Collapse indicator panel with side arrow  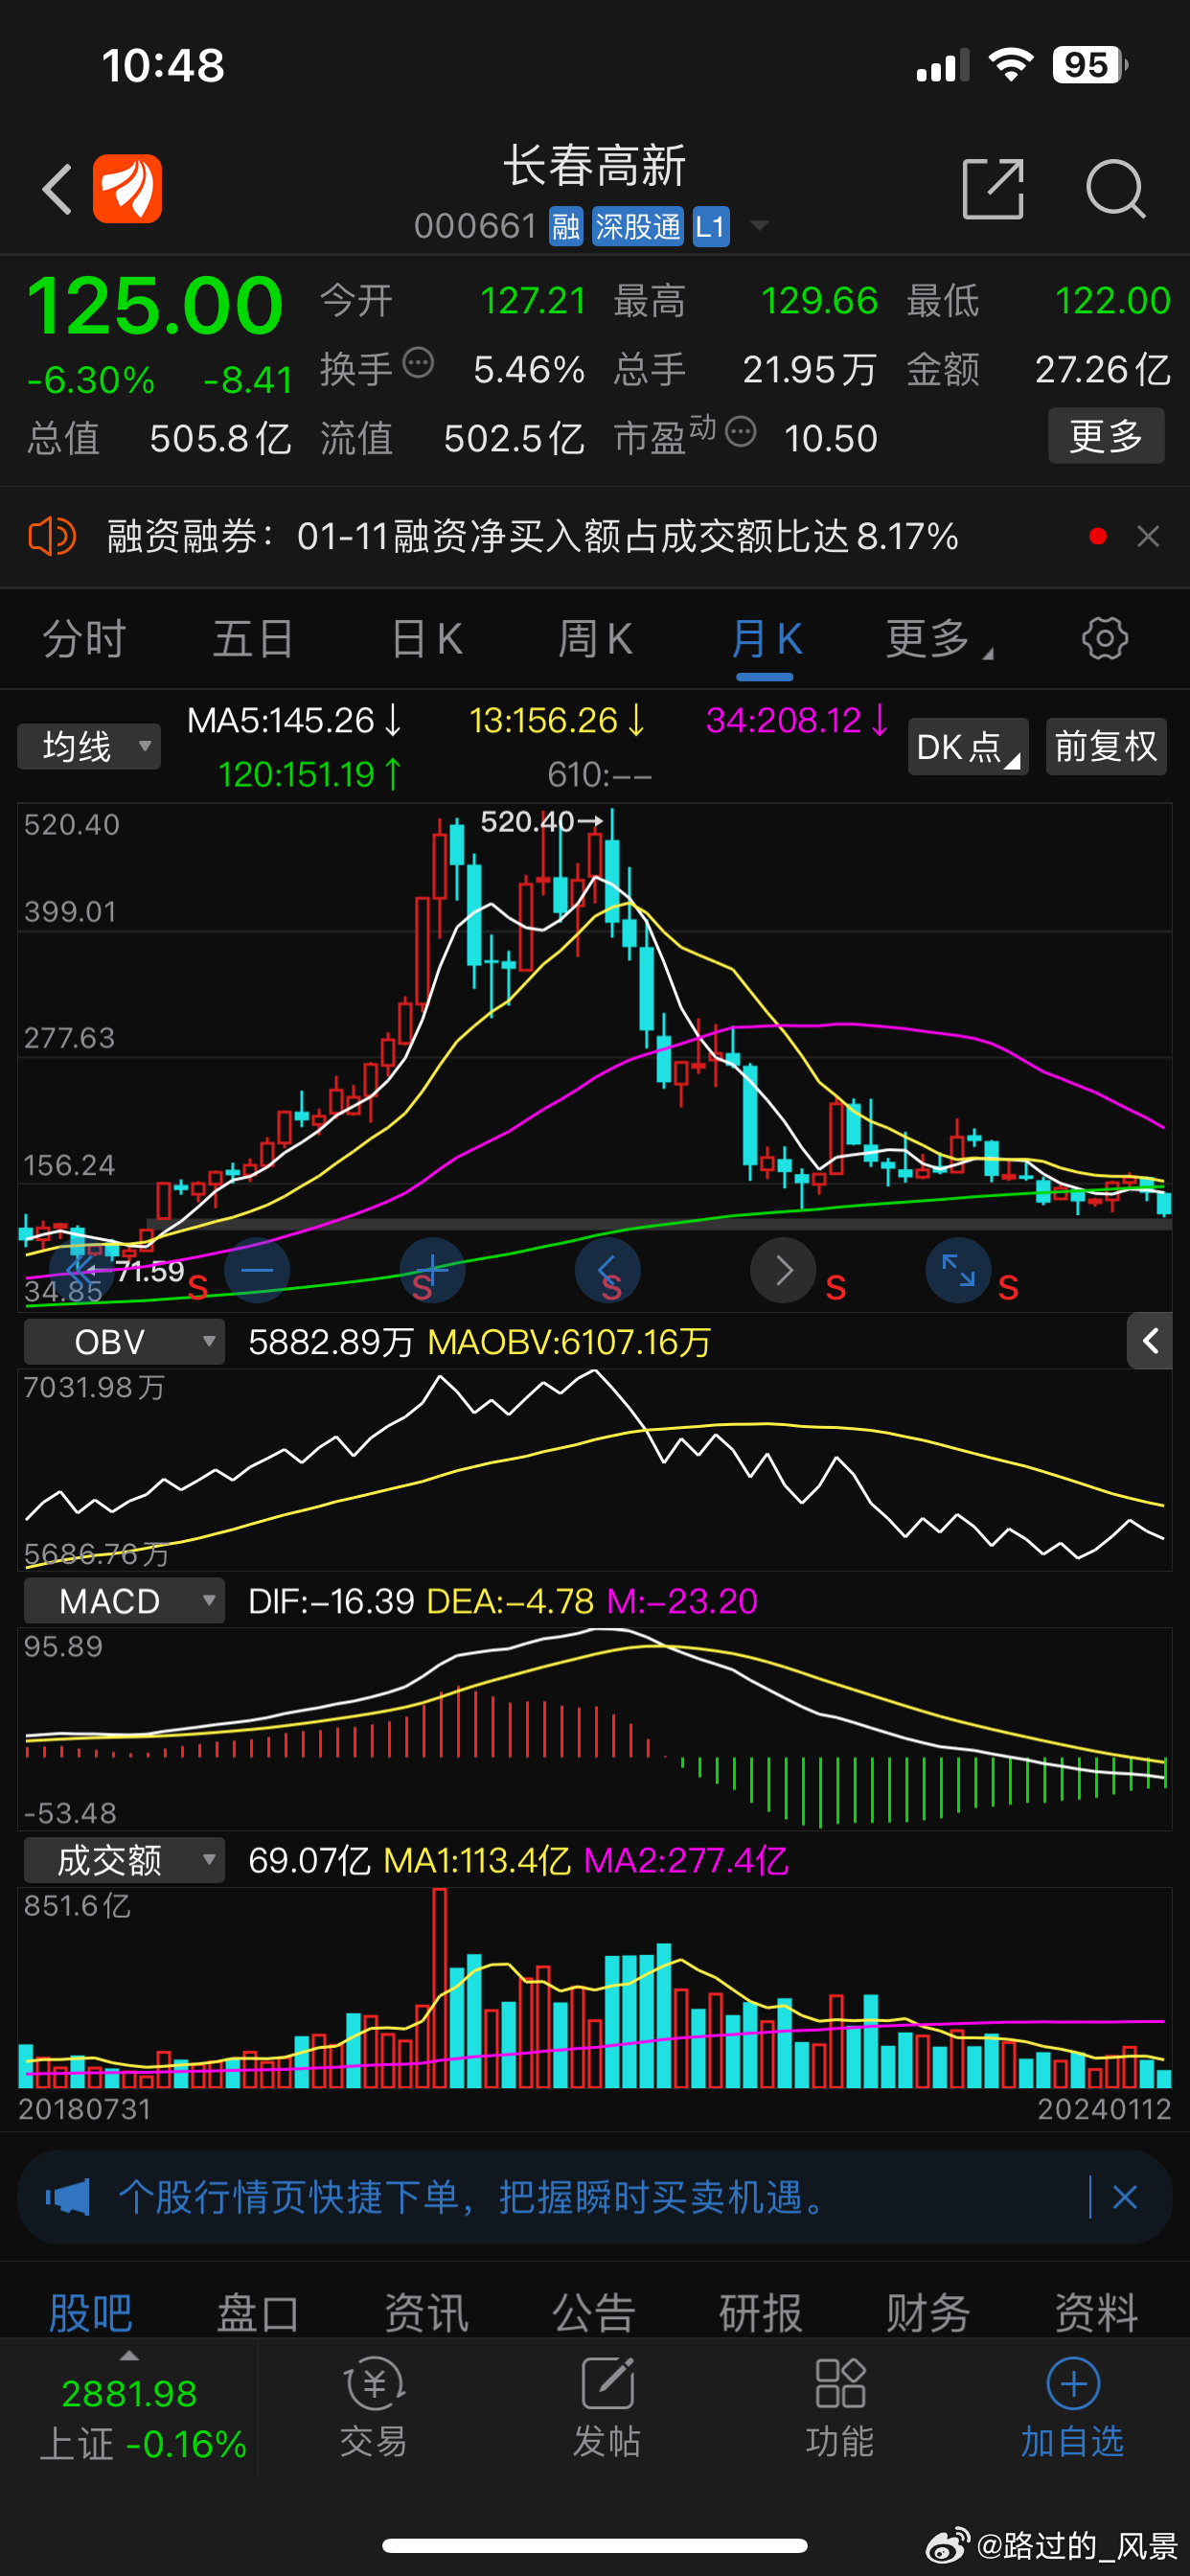coord(1149,1341)
